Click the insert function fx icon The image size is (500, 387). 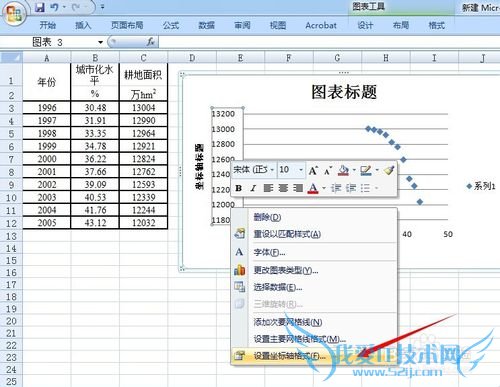coord(150,42)
